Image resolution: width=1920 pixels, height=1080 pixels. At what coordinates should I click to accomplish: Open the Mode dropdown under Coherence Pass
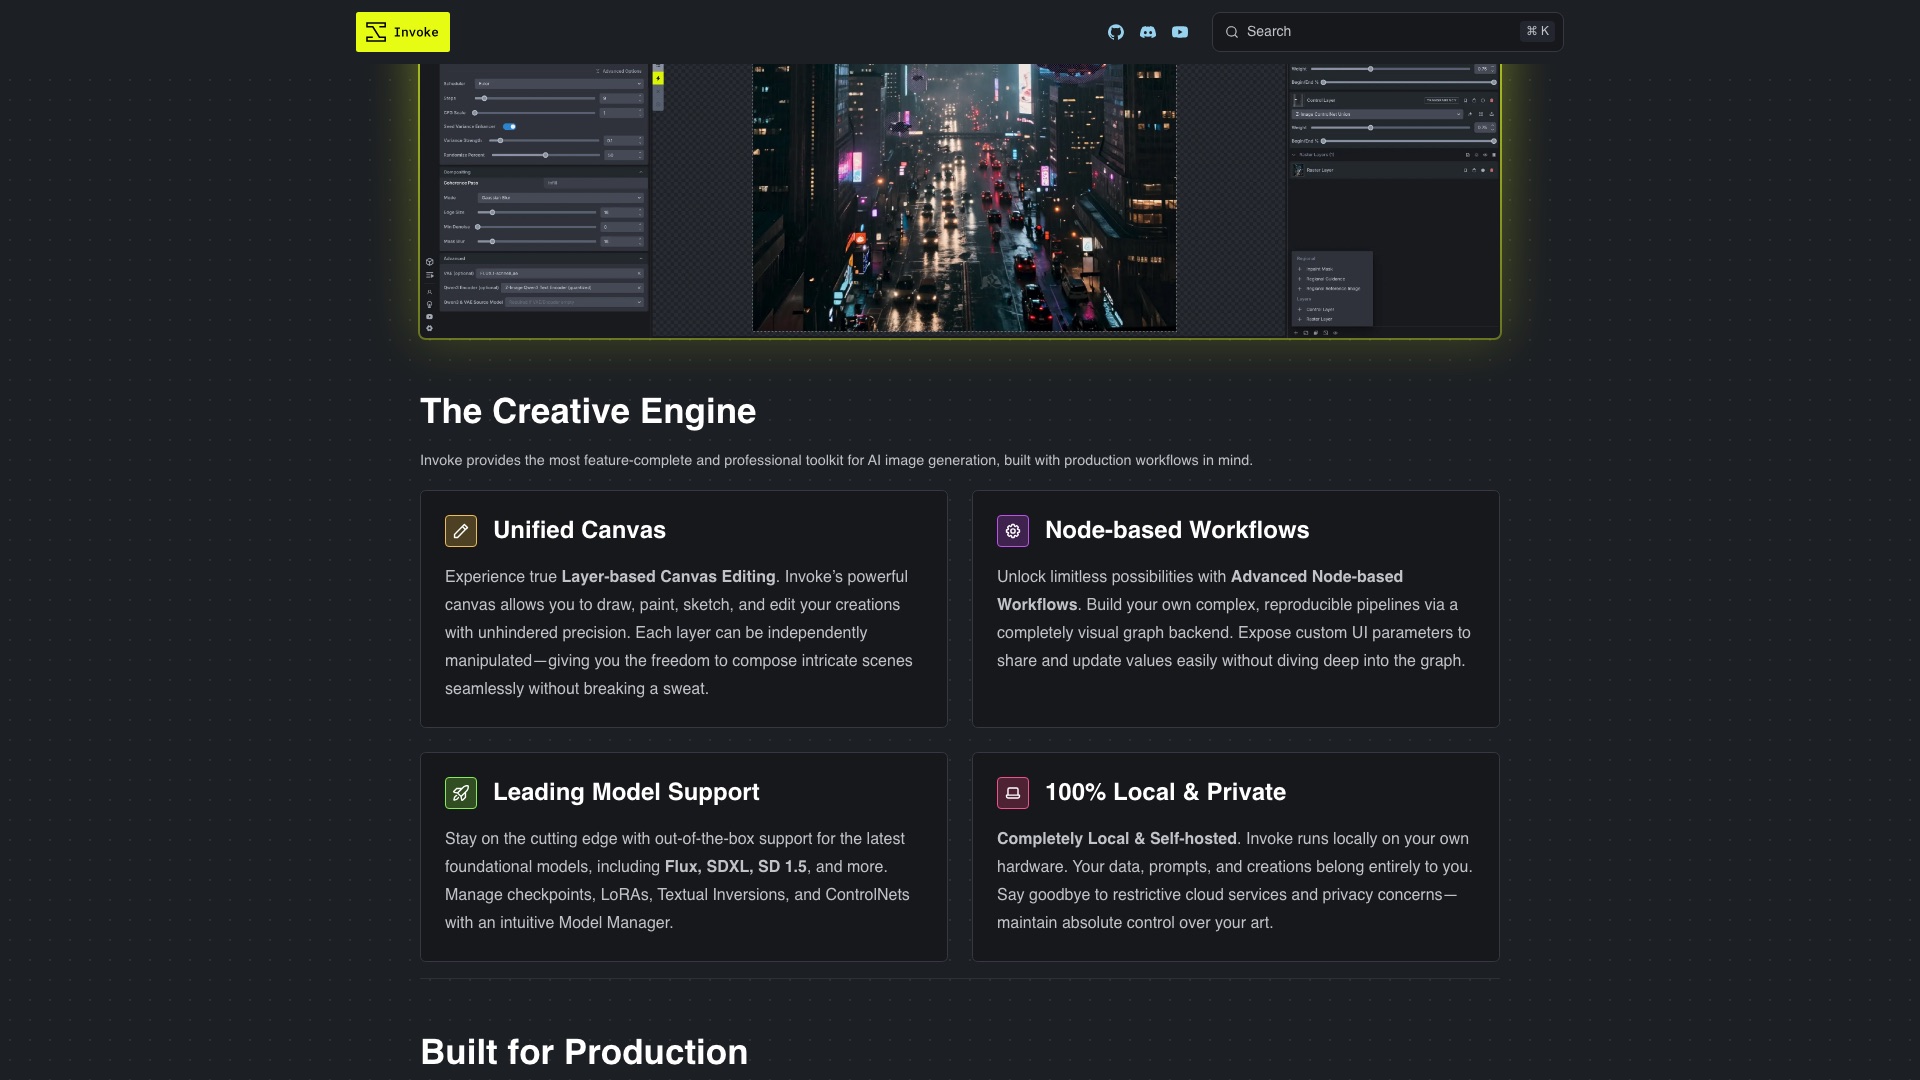point(561,198)
